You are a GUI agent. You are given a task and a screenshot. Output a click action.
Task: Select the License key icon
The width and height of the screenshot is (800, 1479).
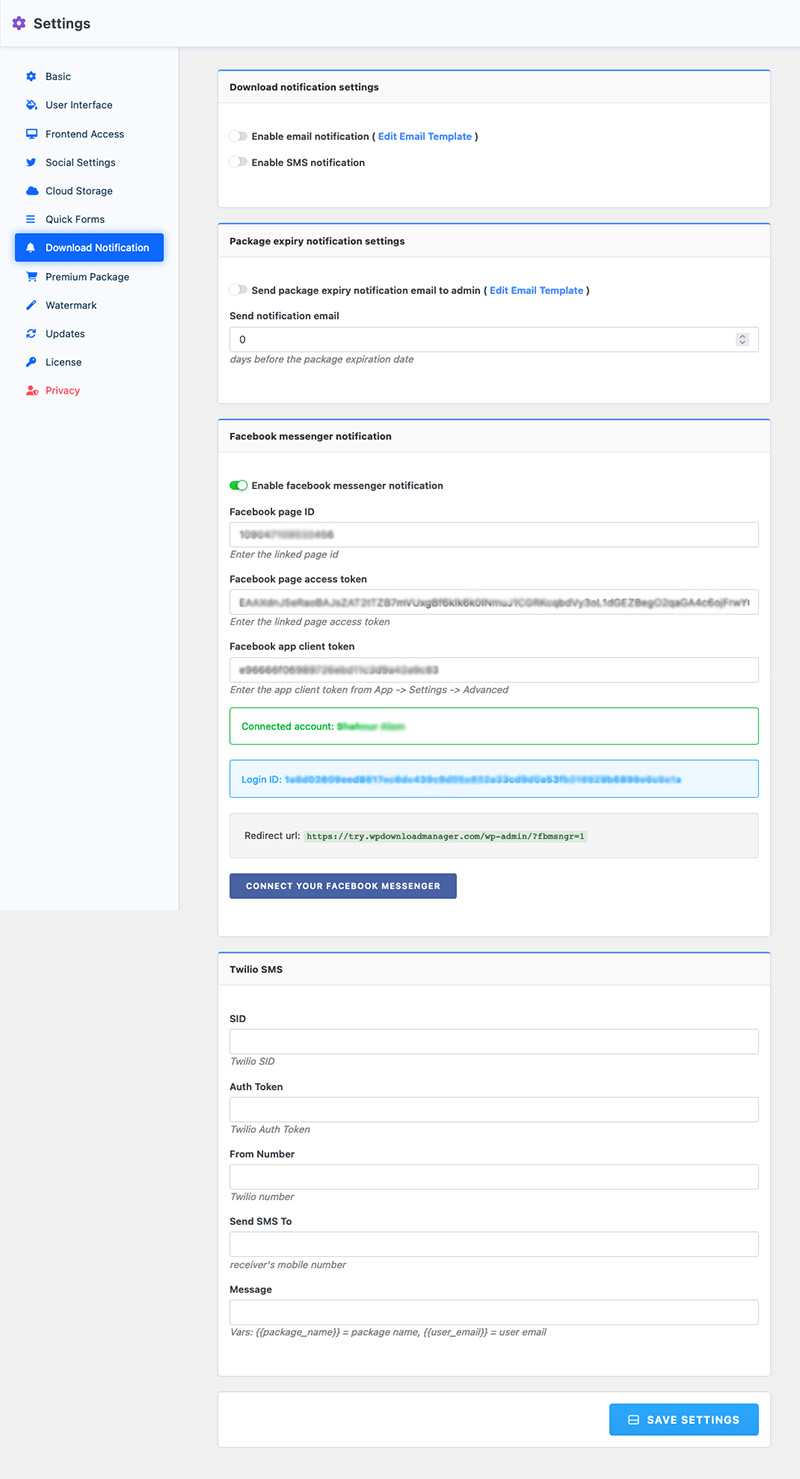coord(33,362)
